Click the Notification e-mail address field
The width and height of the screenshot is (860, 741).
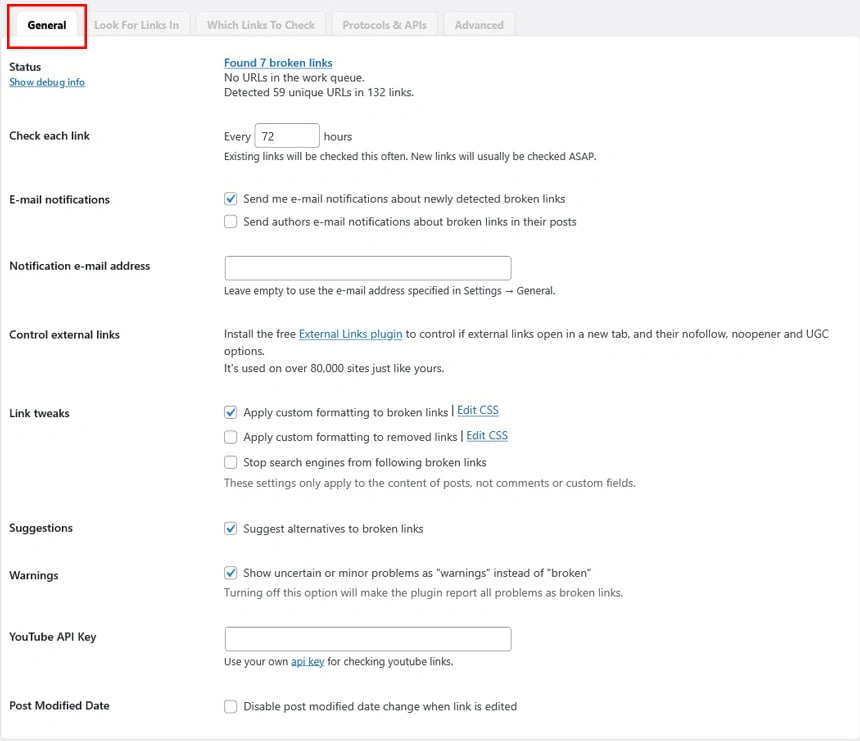[x=367, y=268]
